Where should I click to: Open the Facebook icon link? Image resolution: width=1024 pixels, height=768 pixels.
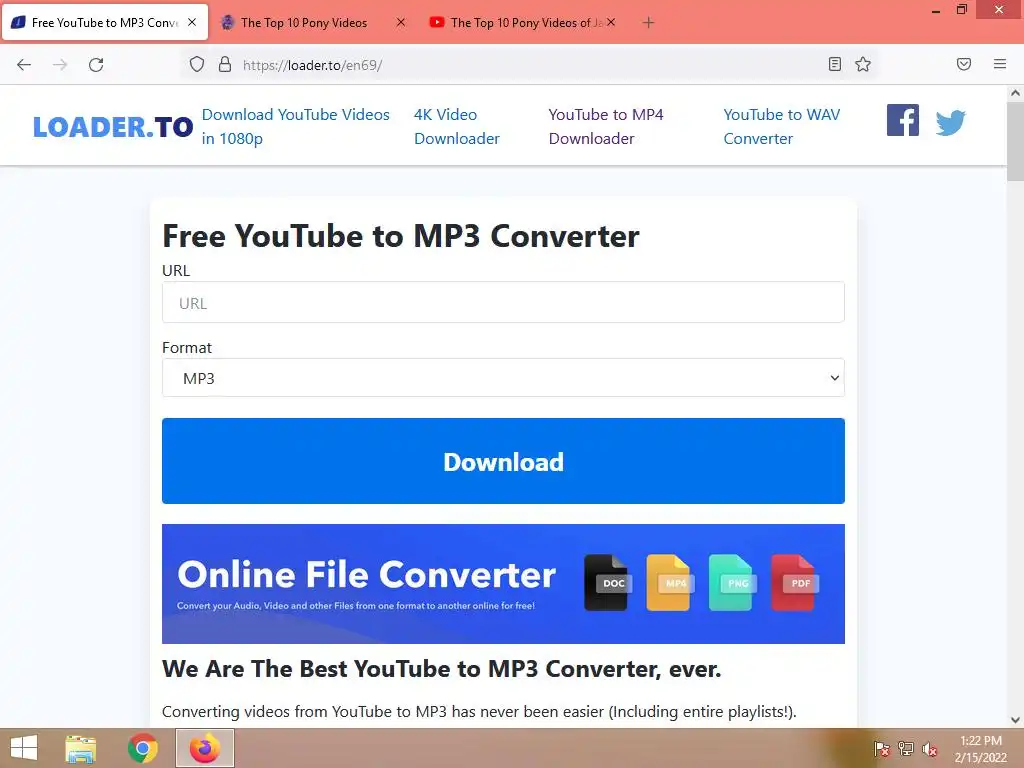coord(903,120)
